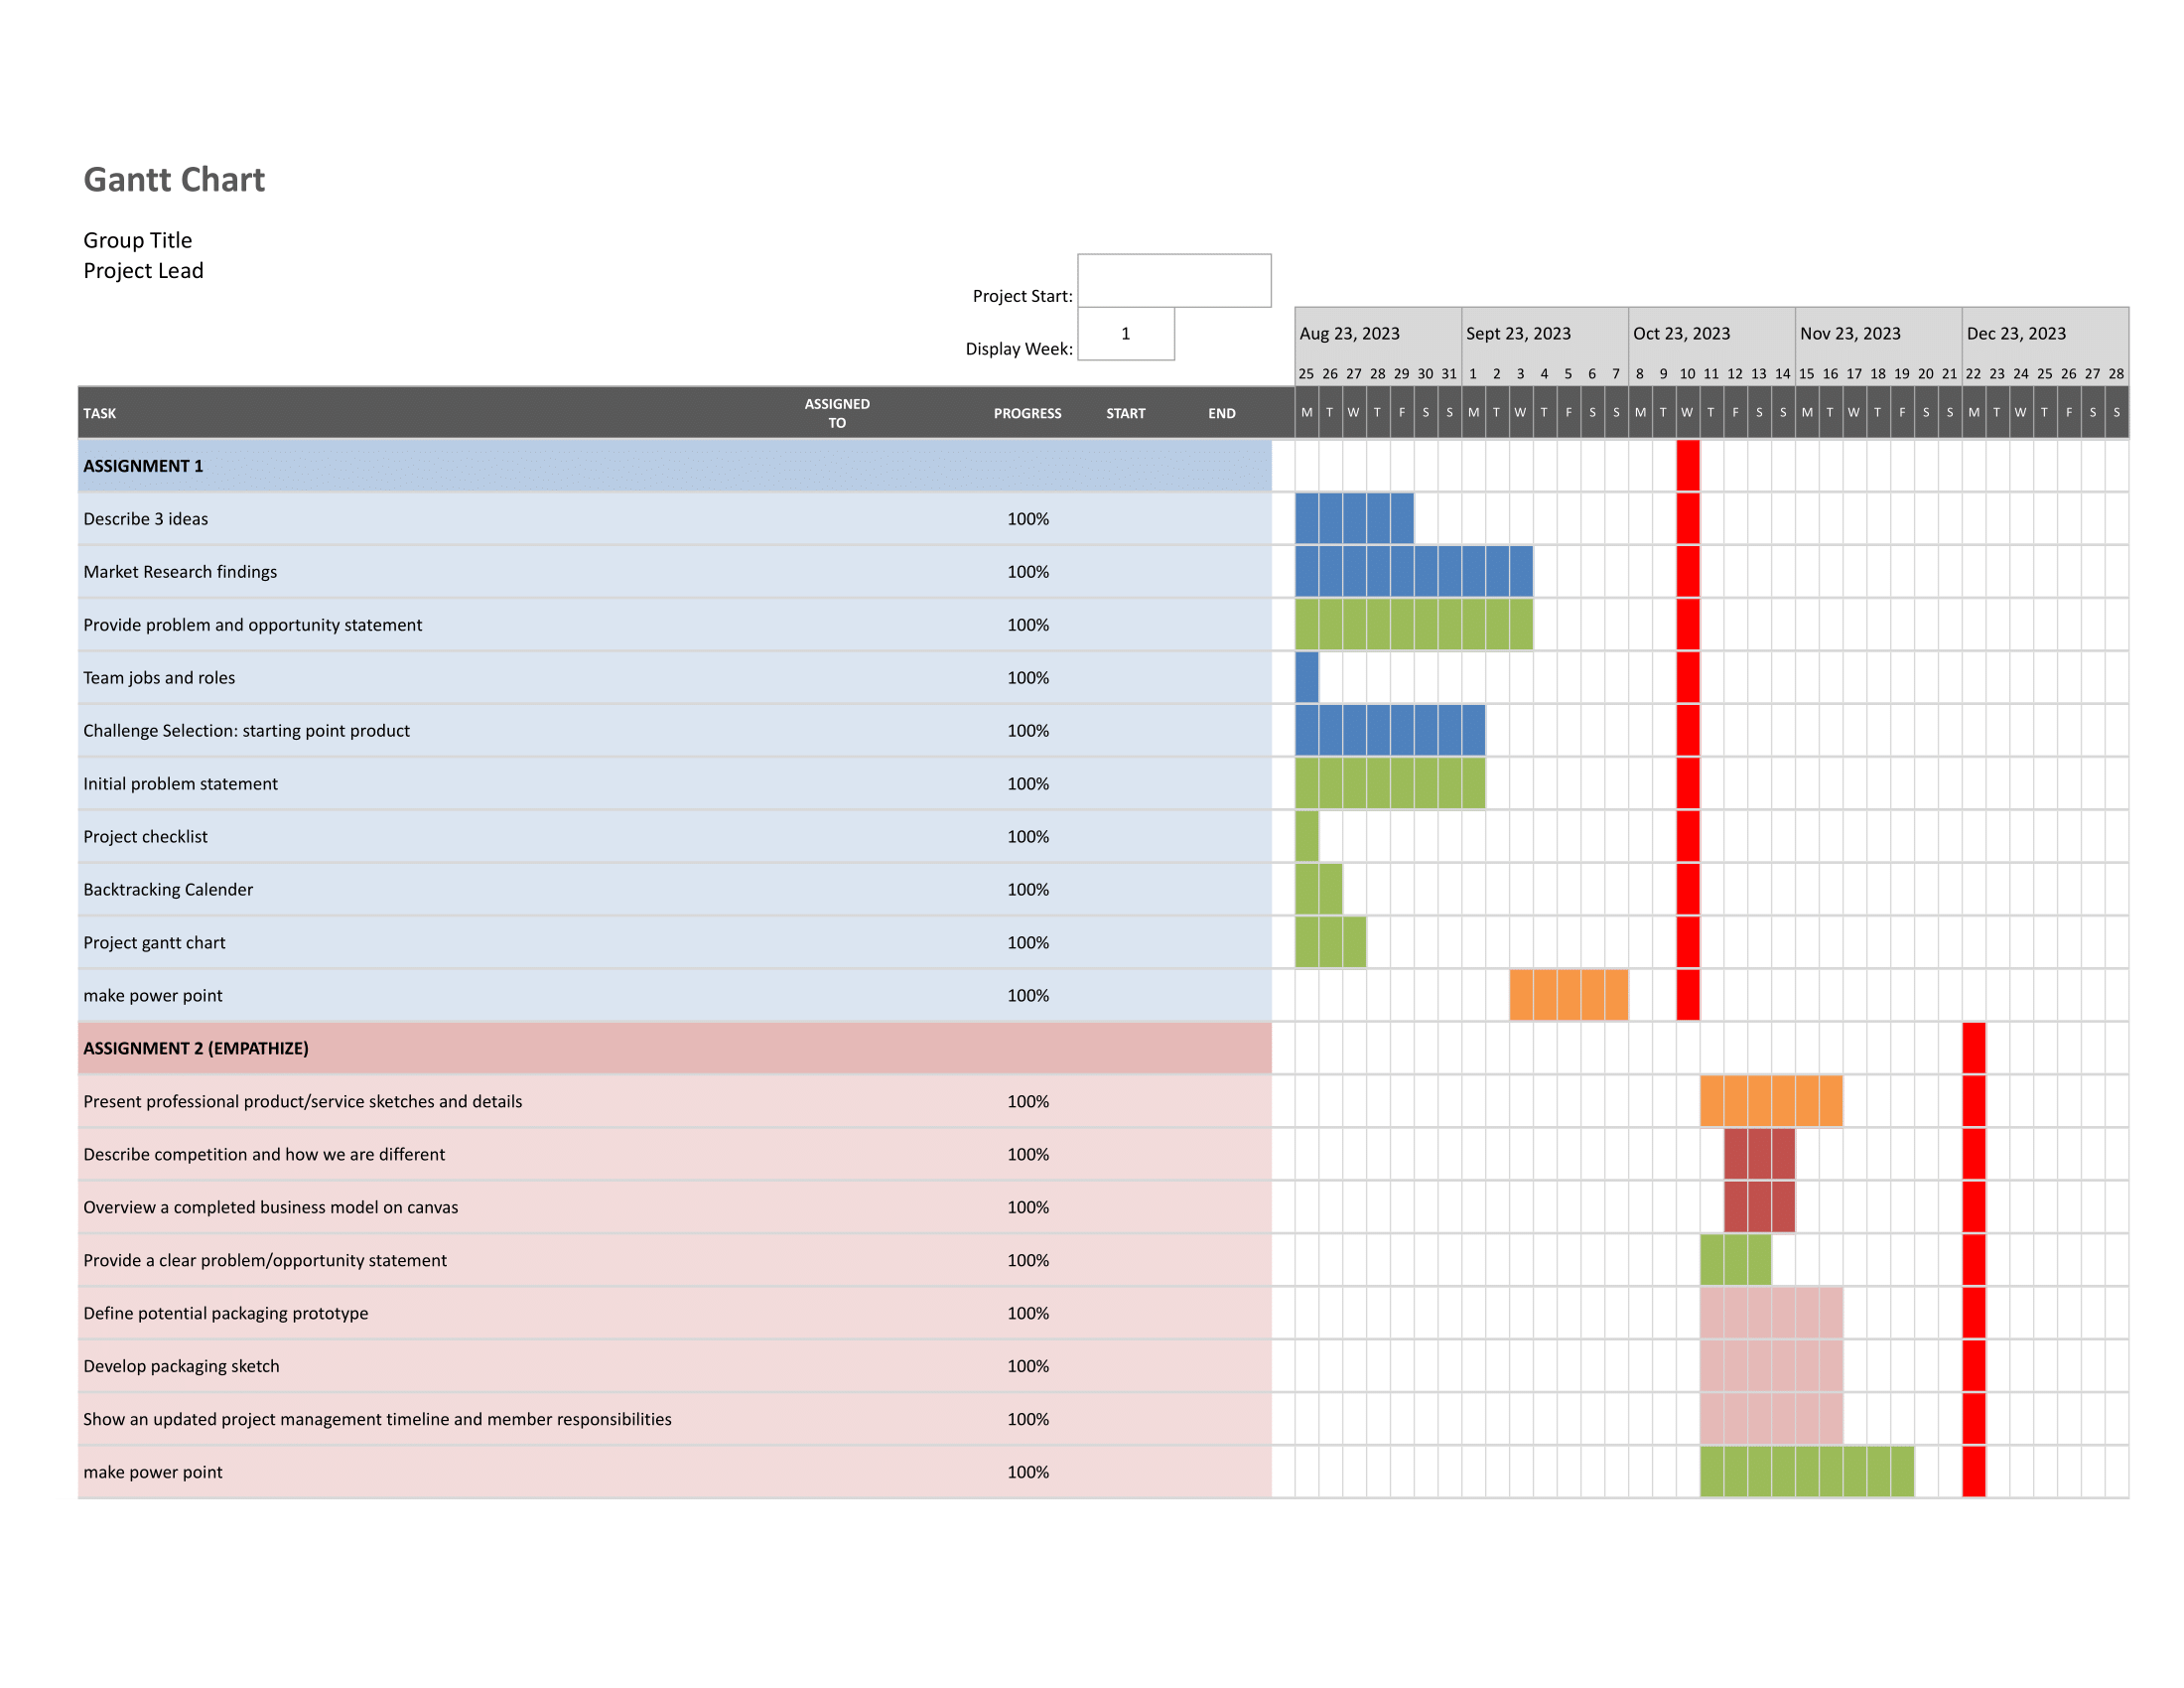Click the red deadline marker in ASSIGNMENT 1 row
This screenshot has height=1688, width=2184.
pyautogui.click(x=1688, y=466)
